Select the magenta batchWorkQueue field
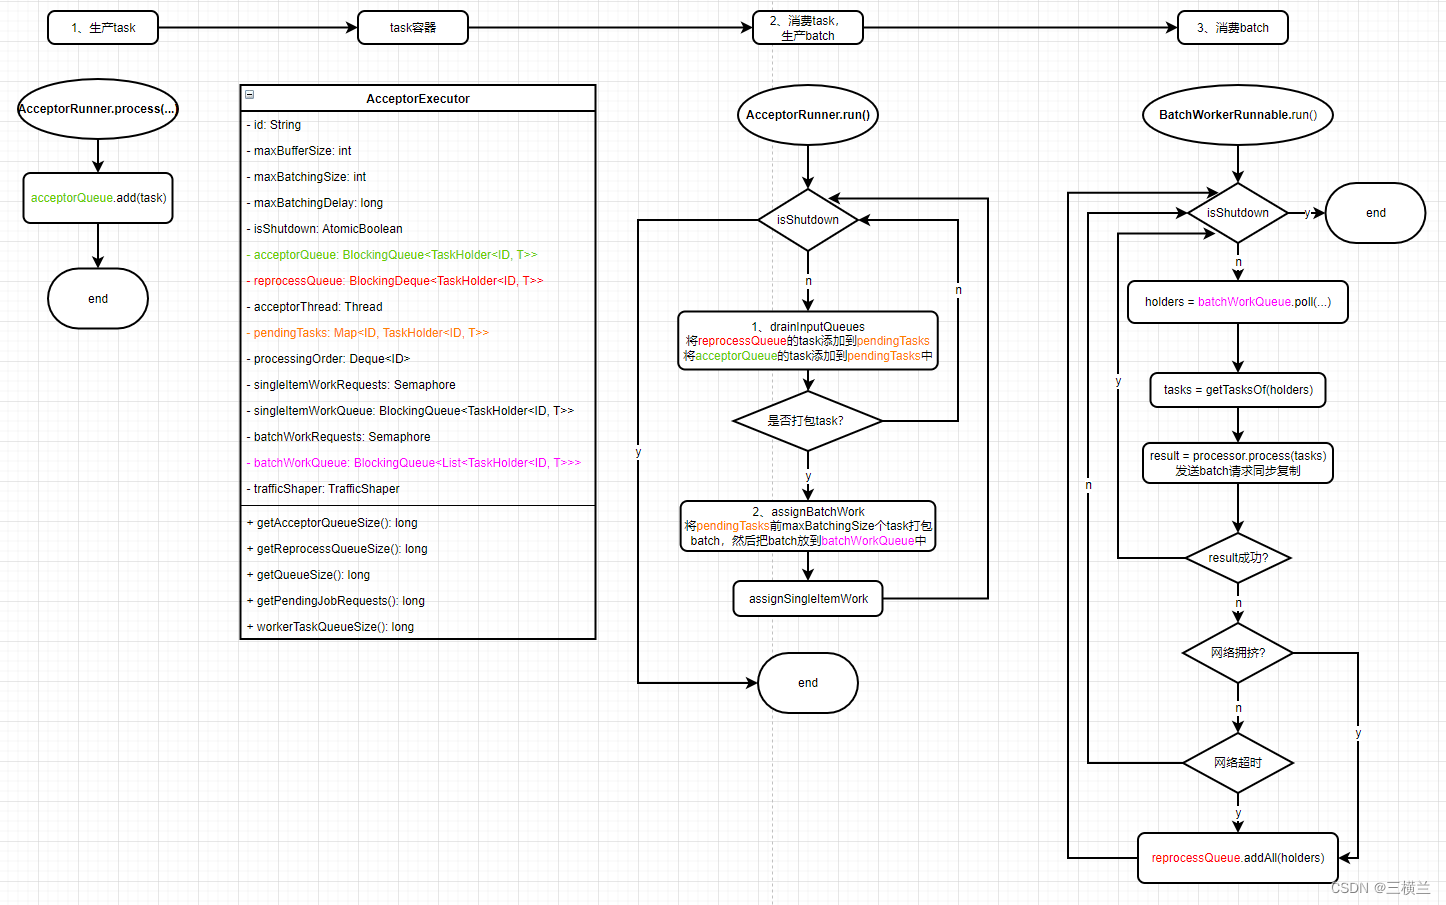Screen dimensions: 1446x905 point(418,463)
